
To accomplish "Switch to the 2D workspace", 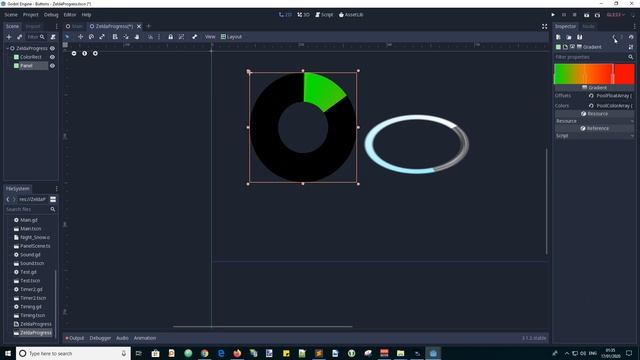I will click(x=285, y=15).
